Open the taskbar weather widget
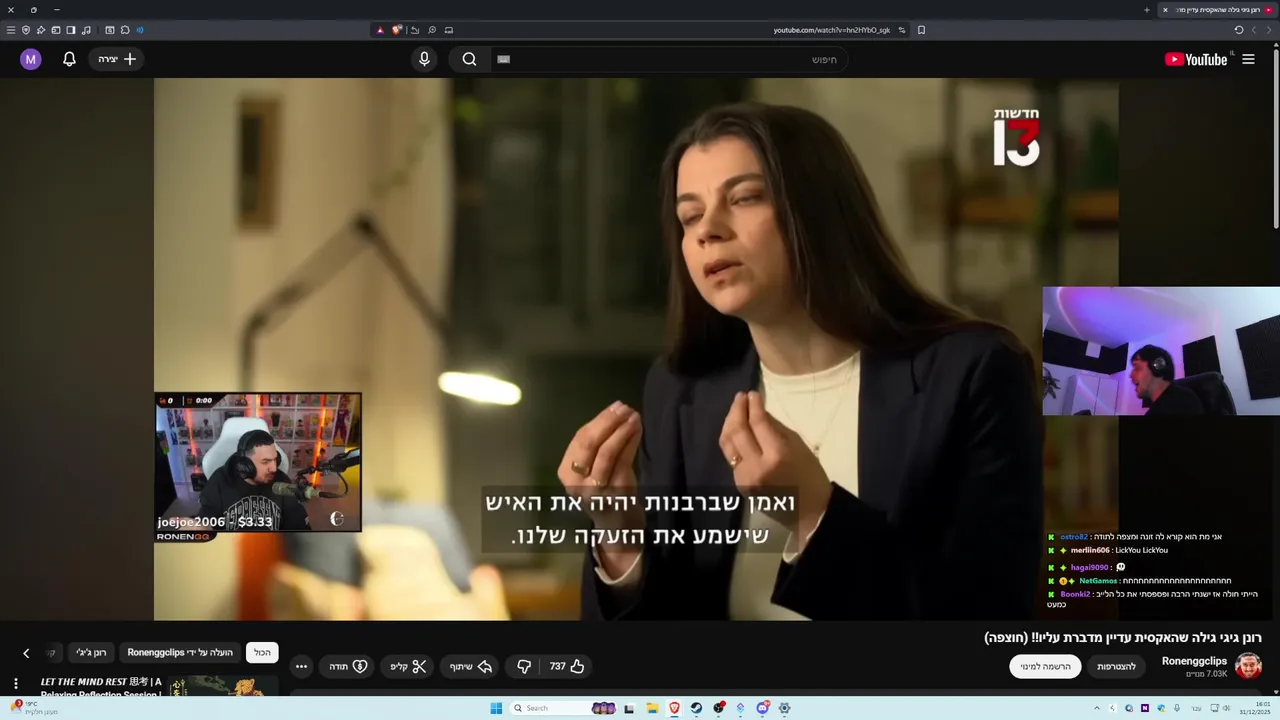1280x720 pixels. coord(36,708)
